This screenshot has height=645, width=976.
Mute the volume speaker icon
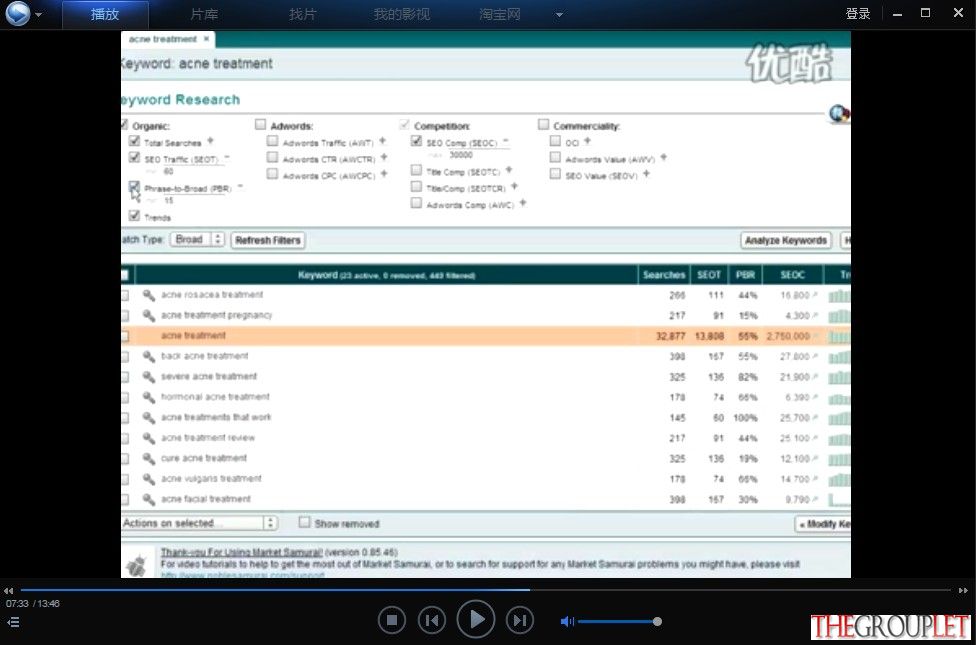tap(566, 621)
